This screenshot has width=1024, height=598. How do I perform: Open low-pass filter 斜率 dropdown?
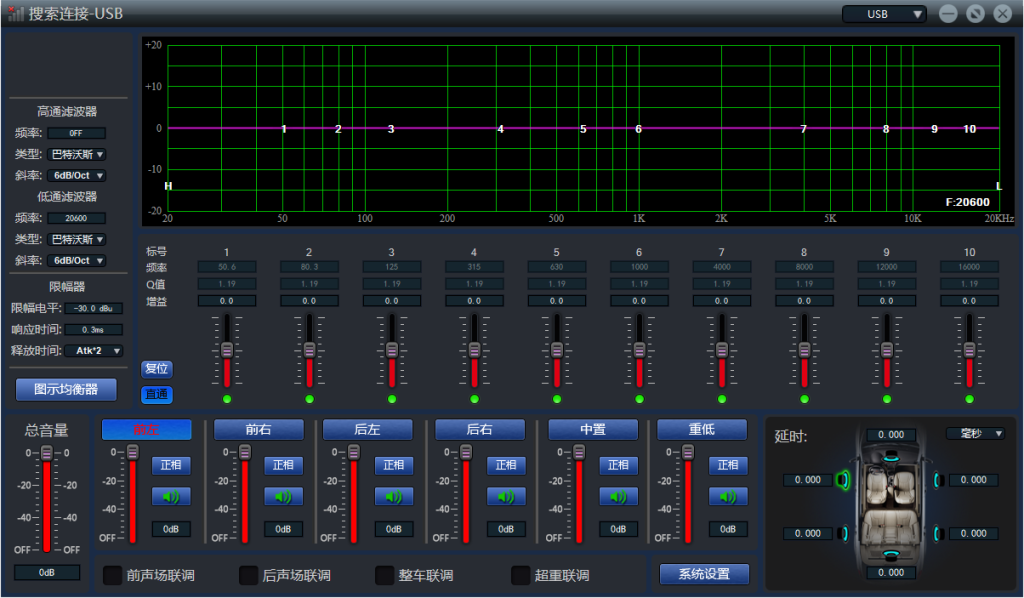pos(76,260)
